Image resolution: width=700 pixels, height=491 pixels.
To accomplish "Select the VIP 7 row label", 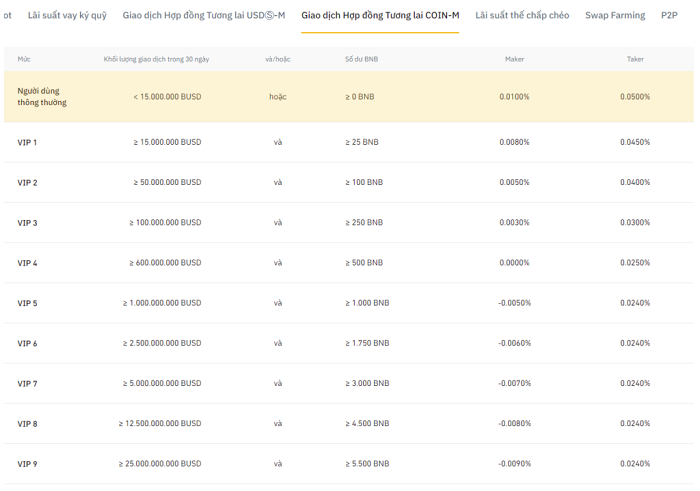I will pos(27,383).
